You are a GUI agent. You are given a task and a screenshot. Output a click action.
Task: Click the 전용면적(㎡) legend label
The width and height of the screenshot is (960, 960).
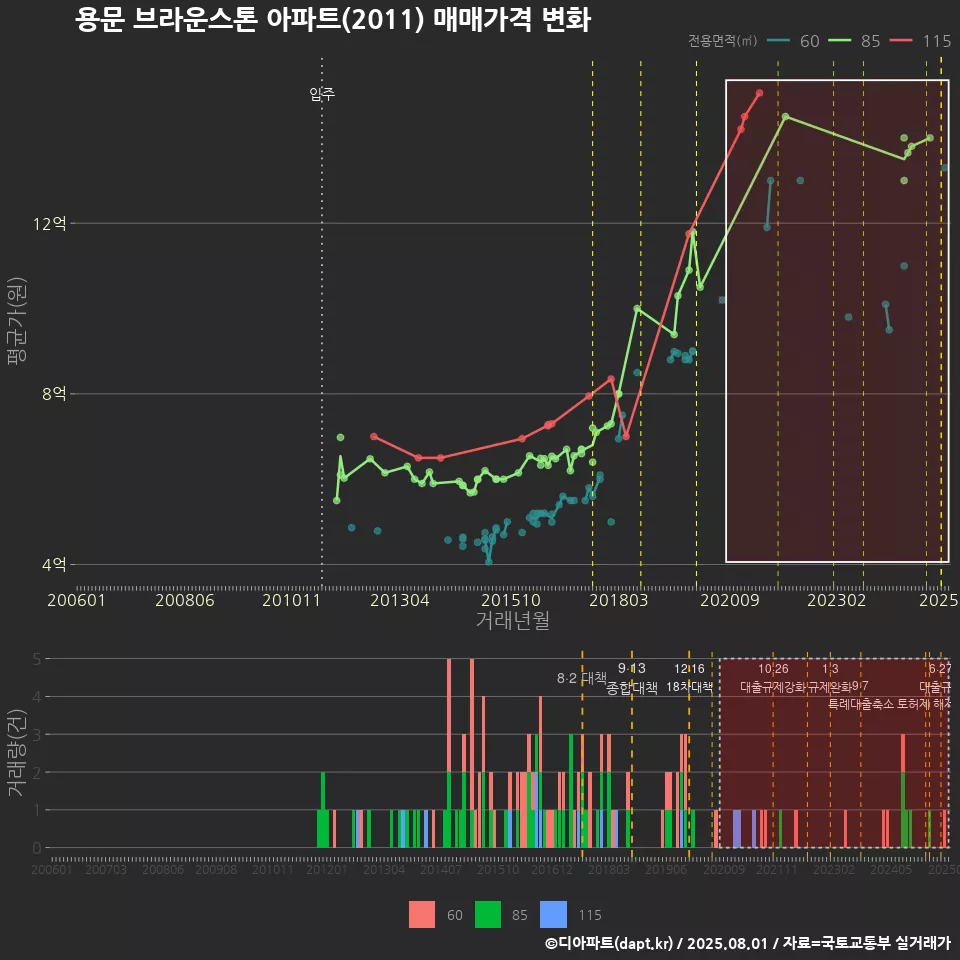coord(722,41)
